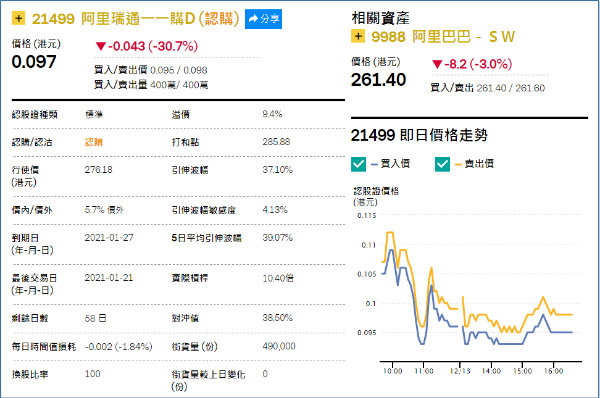600x398 pixels.
Task: Click the blue 買入價 legend line
Action: [375, 165]
